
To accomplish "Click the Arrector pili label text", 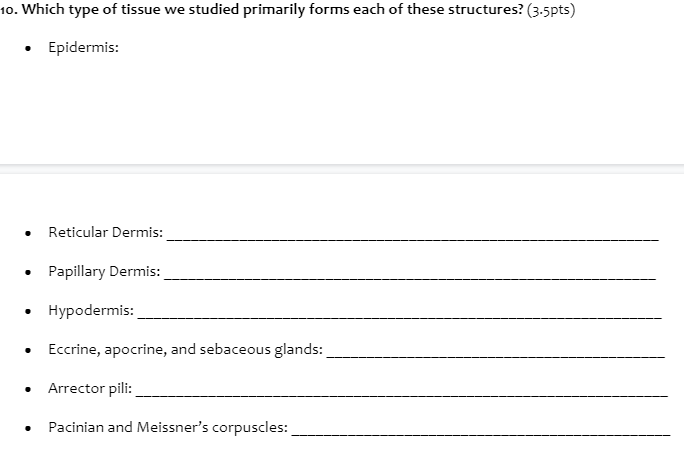I will pyautogui.click(x=90, y=388).
